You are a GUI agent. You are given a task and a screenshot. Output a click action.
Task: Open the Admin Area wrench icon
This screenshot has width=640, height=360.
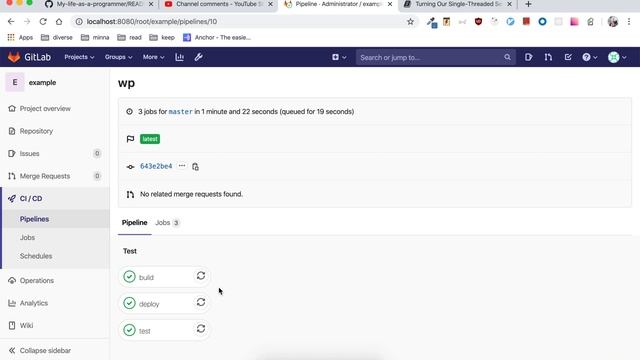tap(199, 57)
